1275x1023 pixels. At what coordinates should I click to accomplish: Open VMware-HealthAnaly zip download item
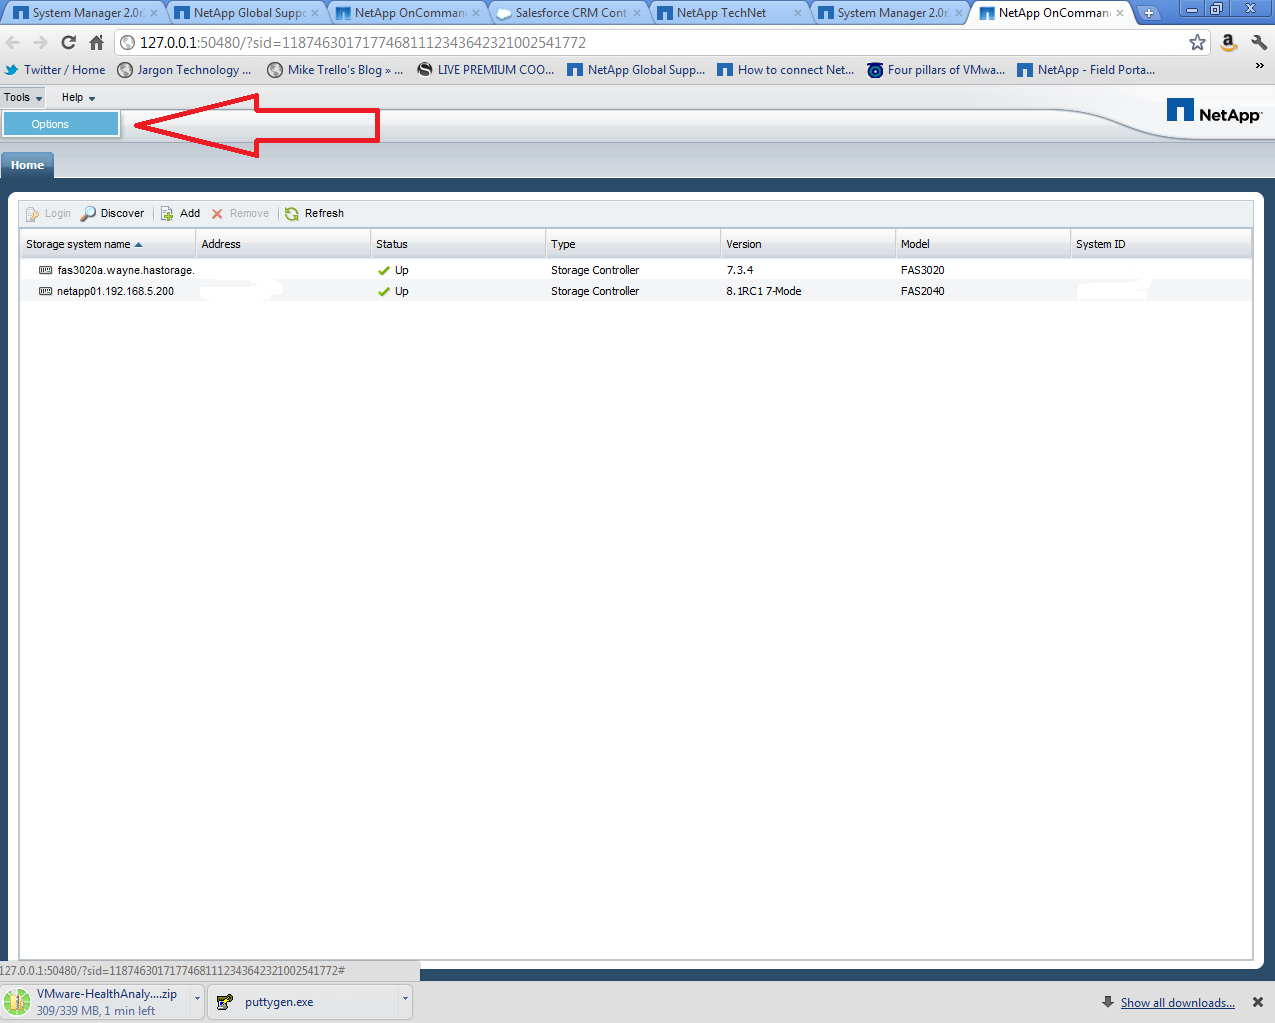tap(96, 1002)
